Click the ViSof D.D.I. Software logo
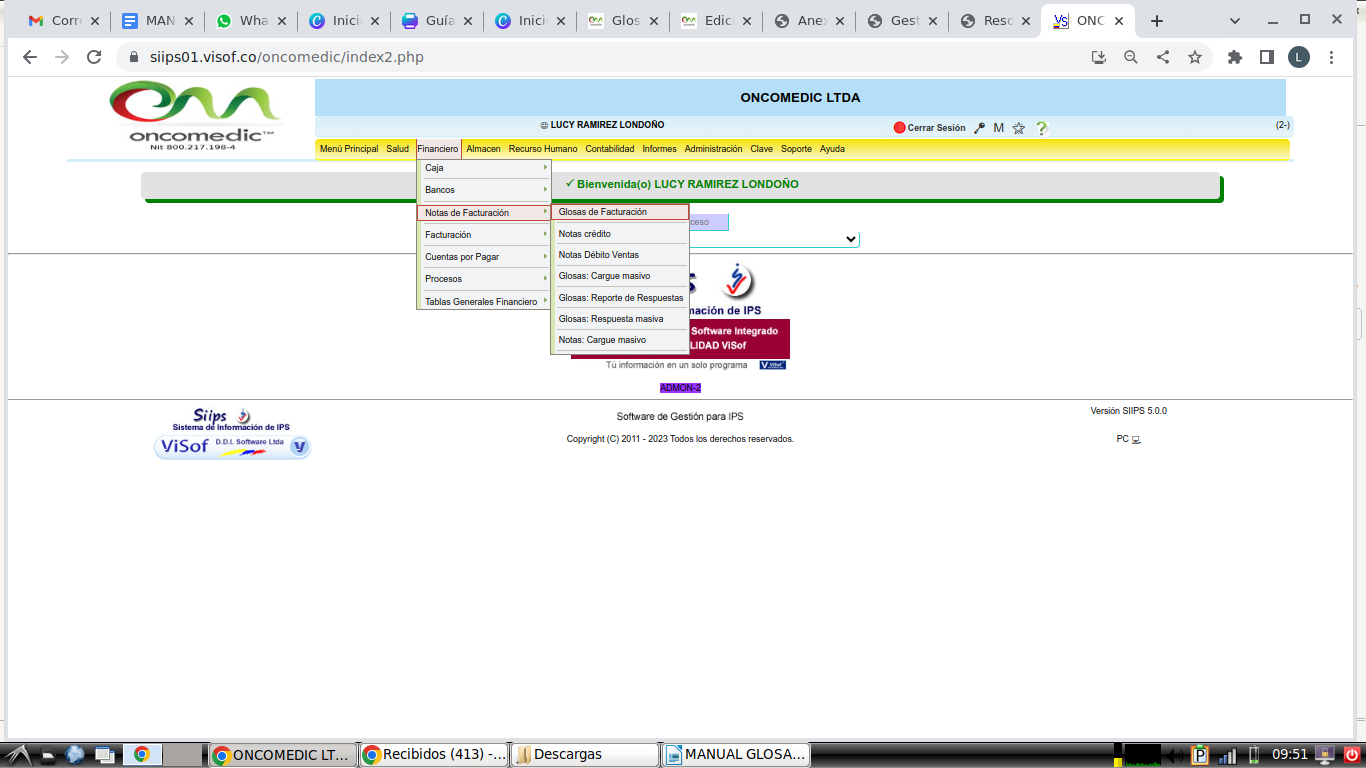 click(232, 447)
